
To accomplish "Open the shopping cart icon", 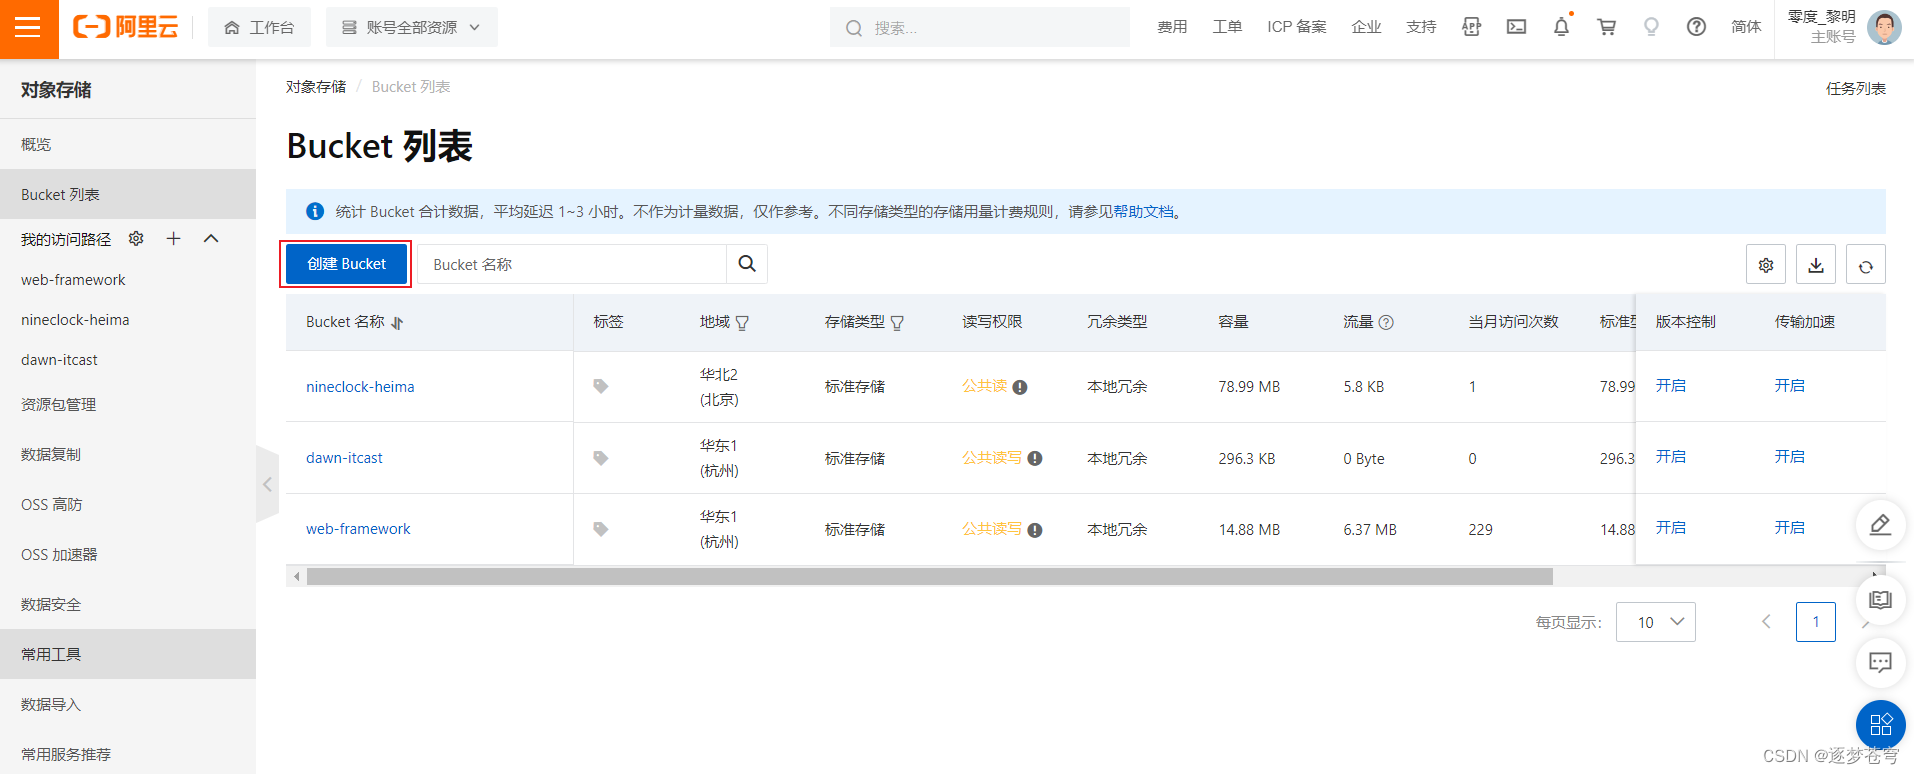I will (1606, 27).
